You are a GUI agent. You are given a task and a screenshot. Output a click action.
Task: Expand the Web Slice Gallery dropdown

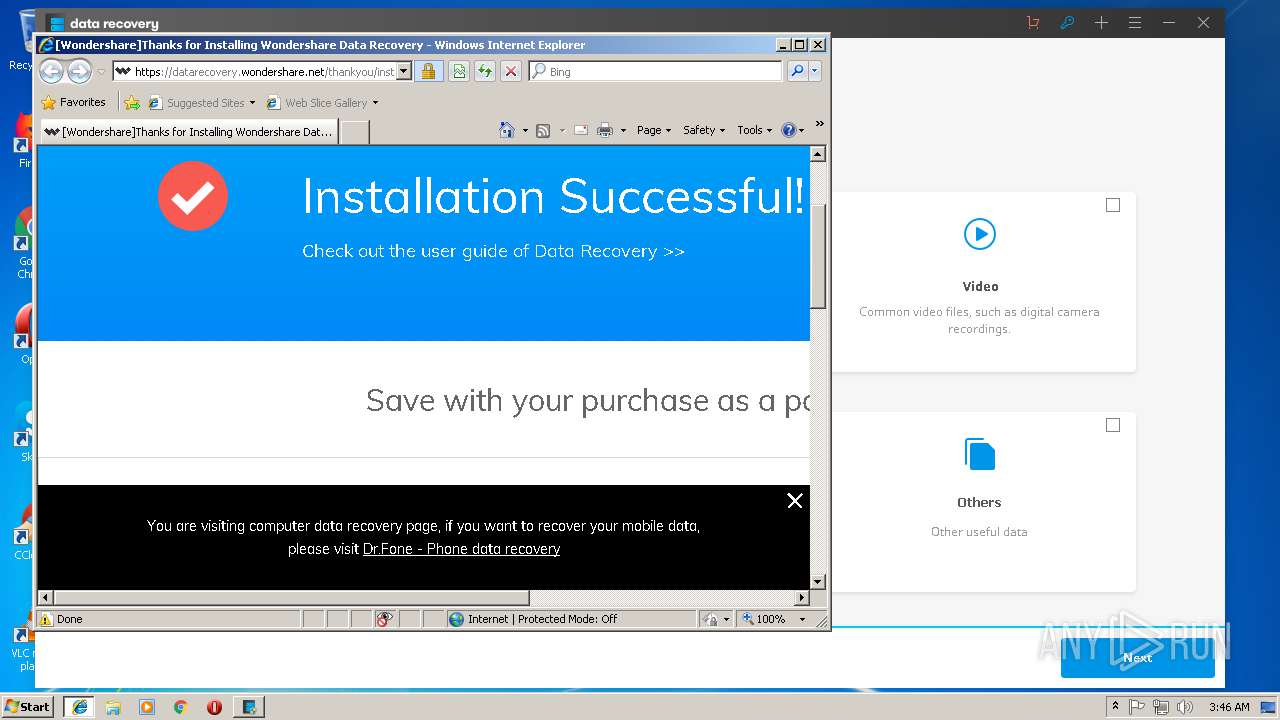375,103
